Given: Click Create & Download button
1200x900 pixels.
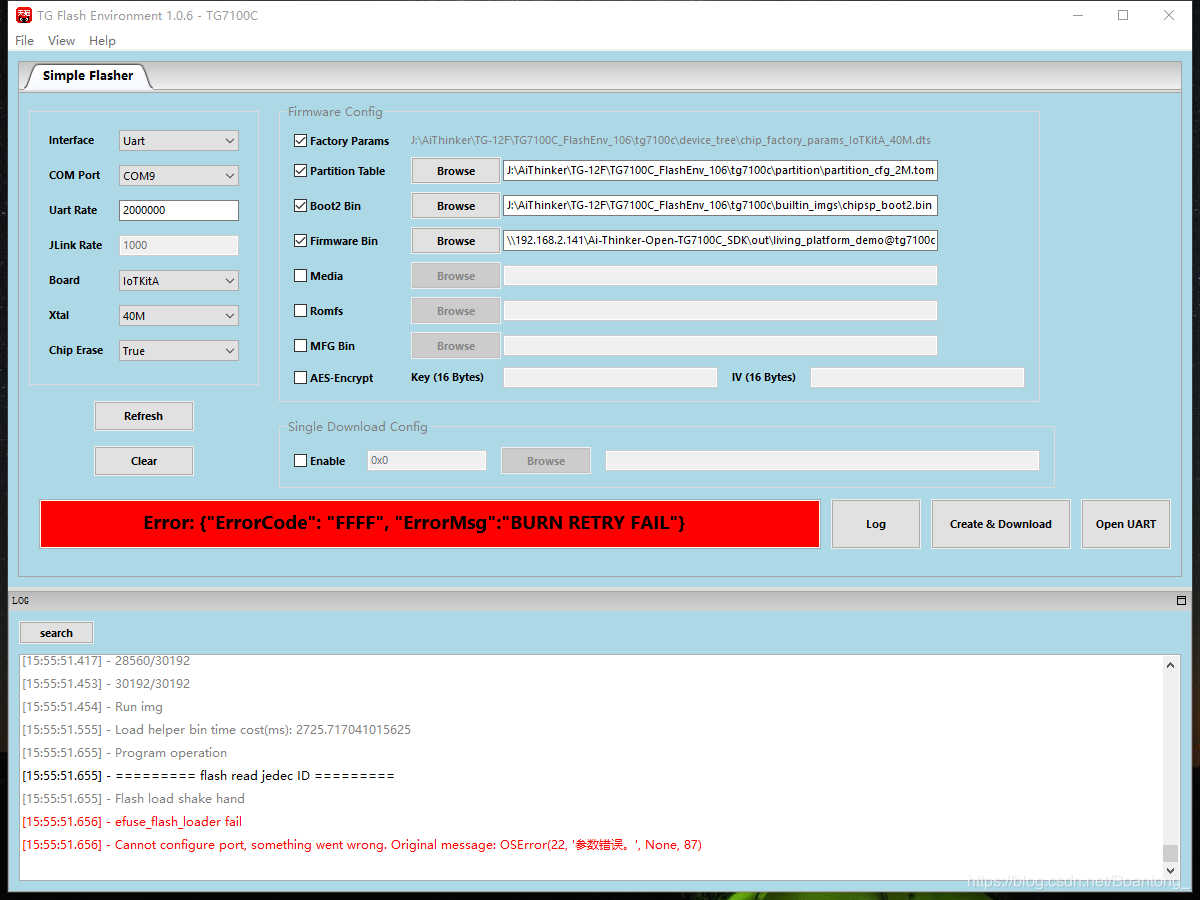Looking at the screenshot, I should [x=1001, y=524].
